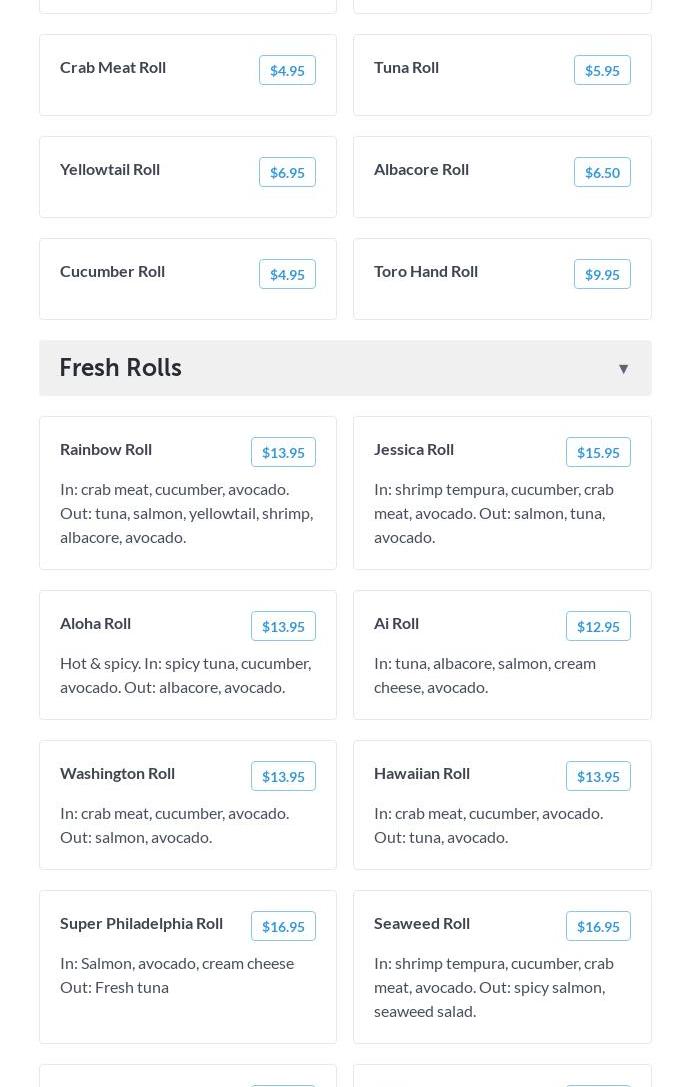
Task: Choose the Aloha Roll title
Action: point(96,623)
